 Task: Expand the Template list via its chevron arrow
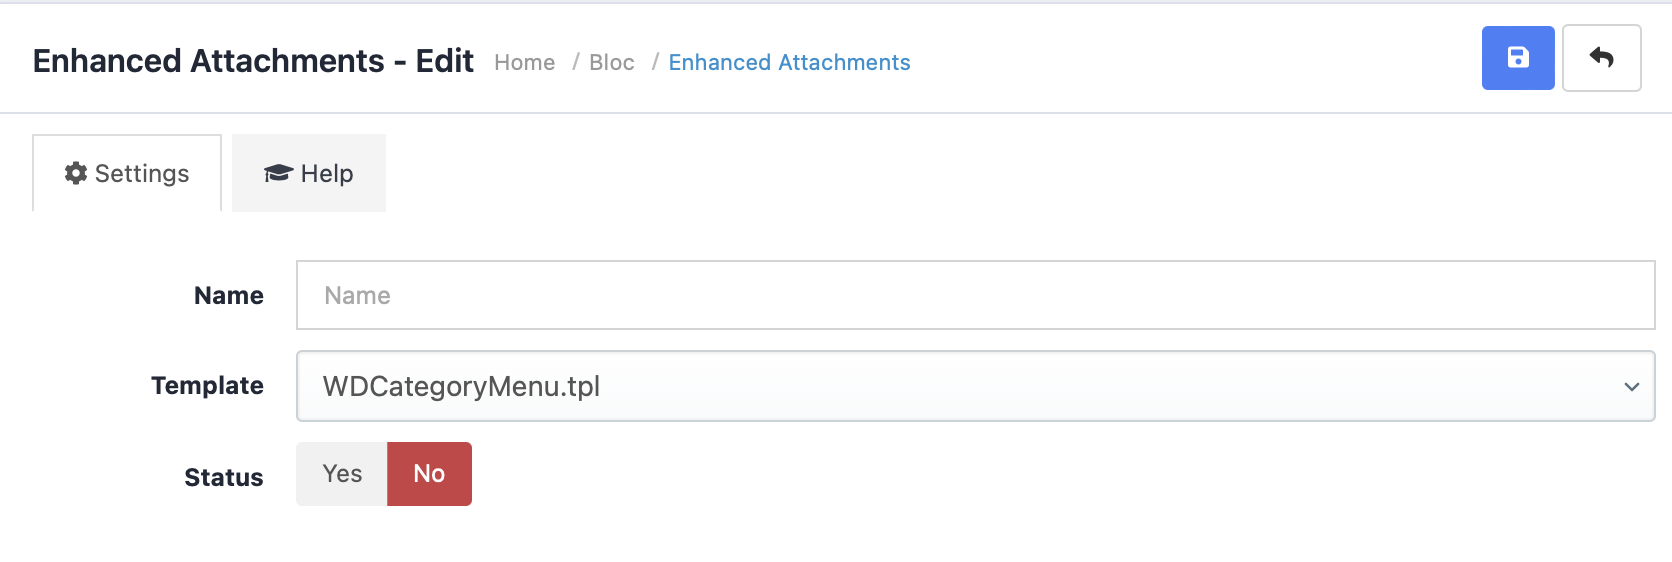1632,386
